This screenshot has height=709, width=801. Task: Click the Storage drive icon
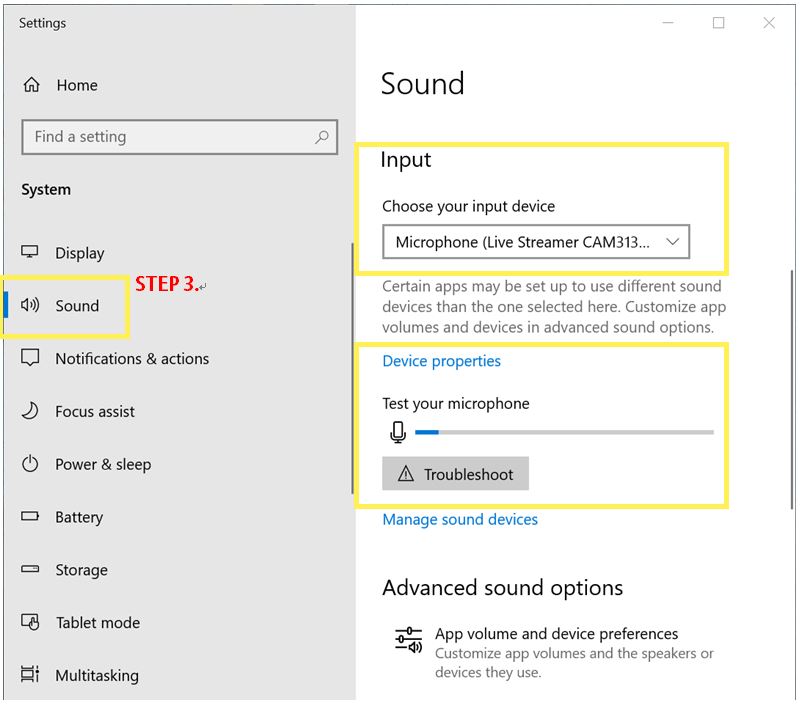click(x=30, y=569)
